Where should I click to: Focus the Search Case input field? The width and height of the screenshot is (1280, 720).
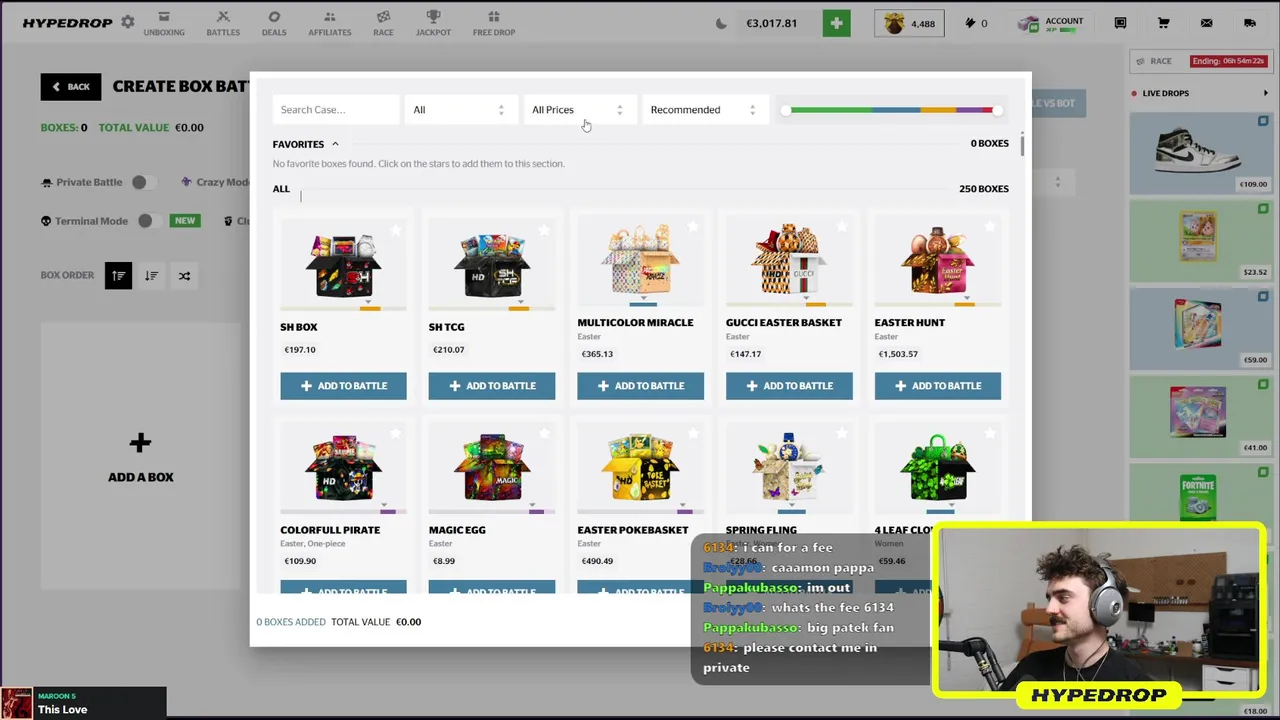pyautogui.click(x=335, y=110)
